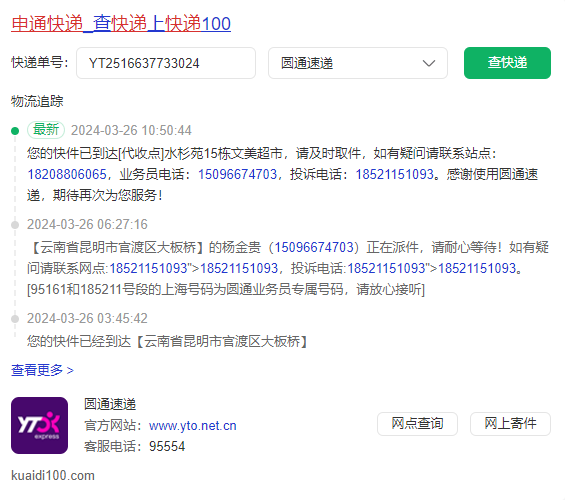Expand the courier list via chevron arrow
This screenshot has height=500, width=565.
click(x=429, y=63)
